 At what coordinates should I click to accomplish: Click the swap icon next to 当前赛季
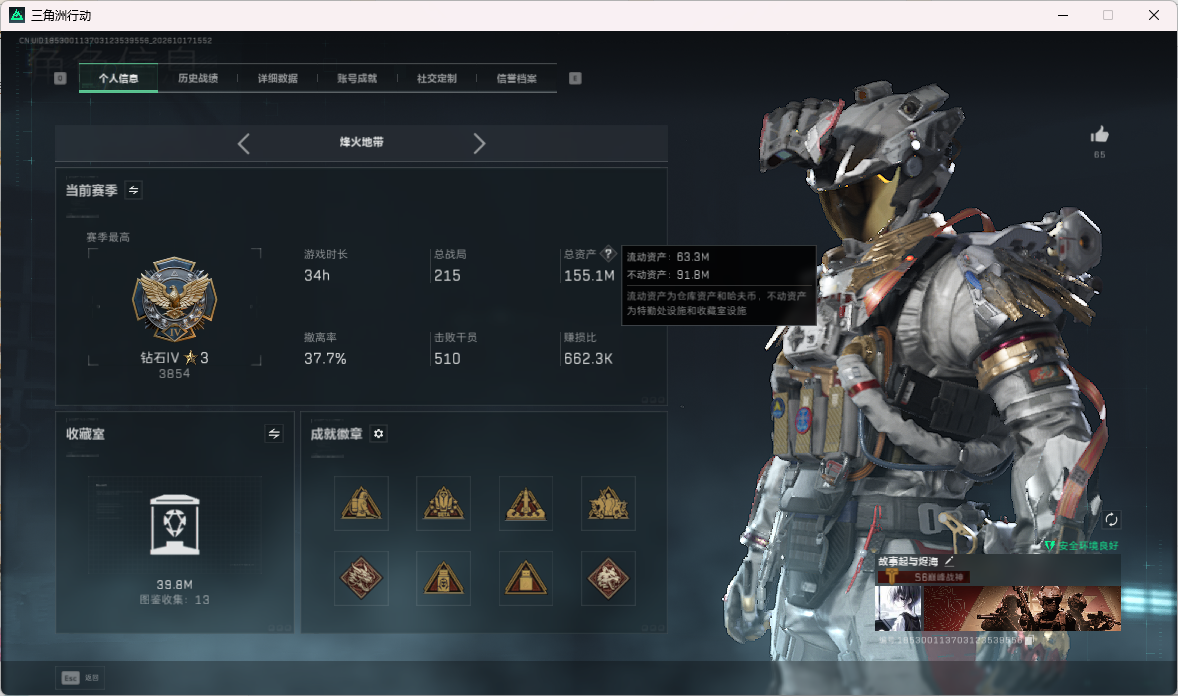pyautogui.click(x=134, y=190)
